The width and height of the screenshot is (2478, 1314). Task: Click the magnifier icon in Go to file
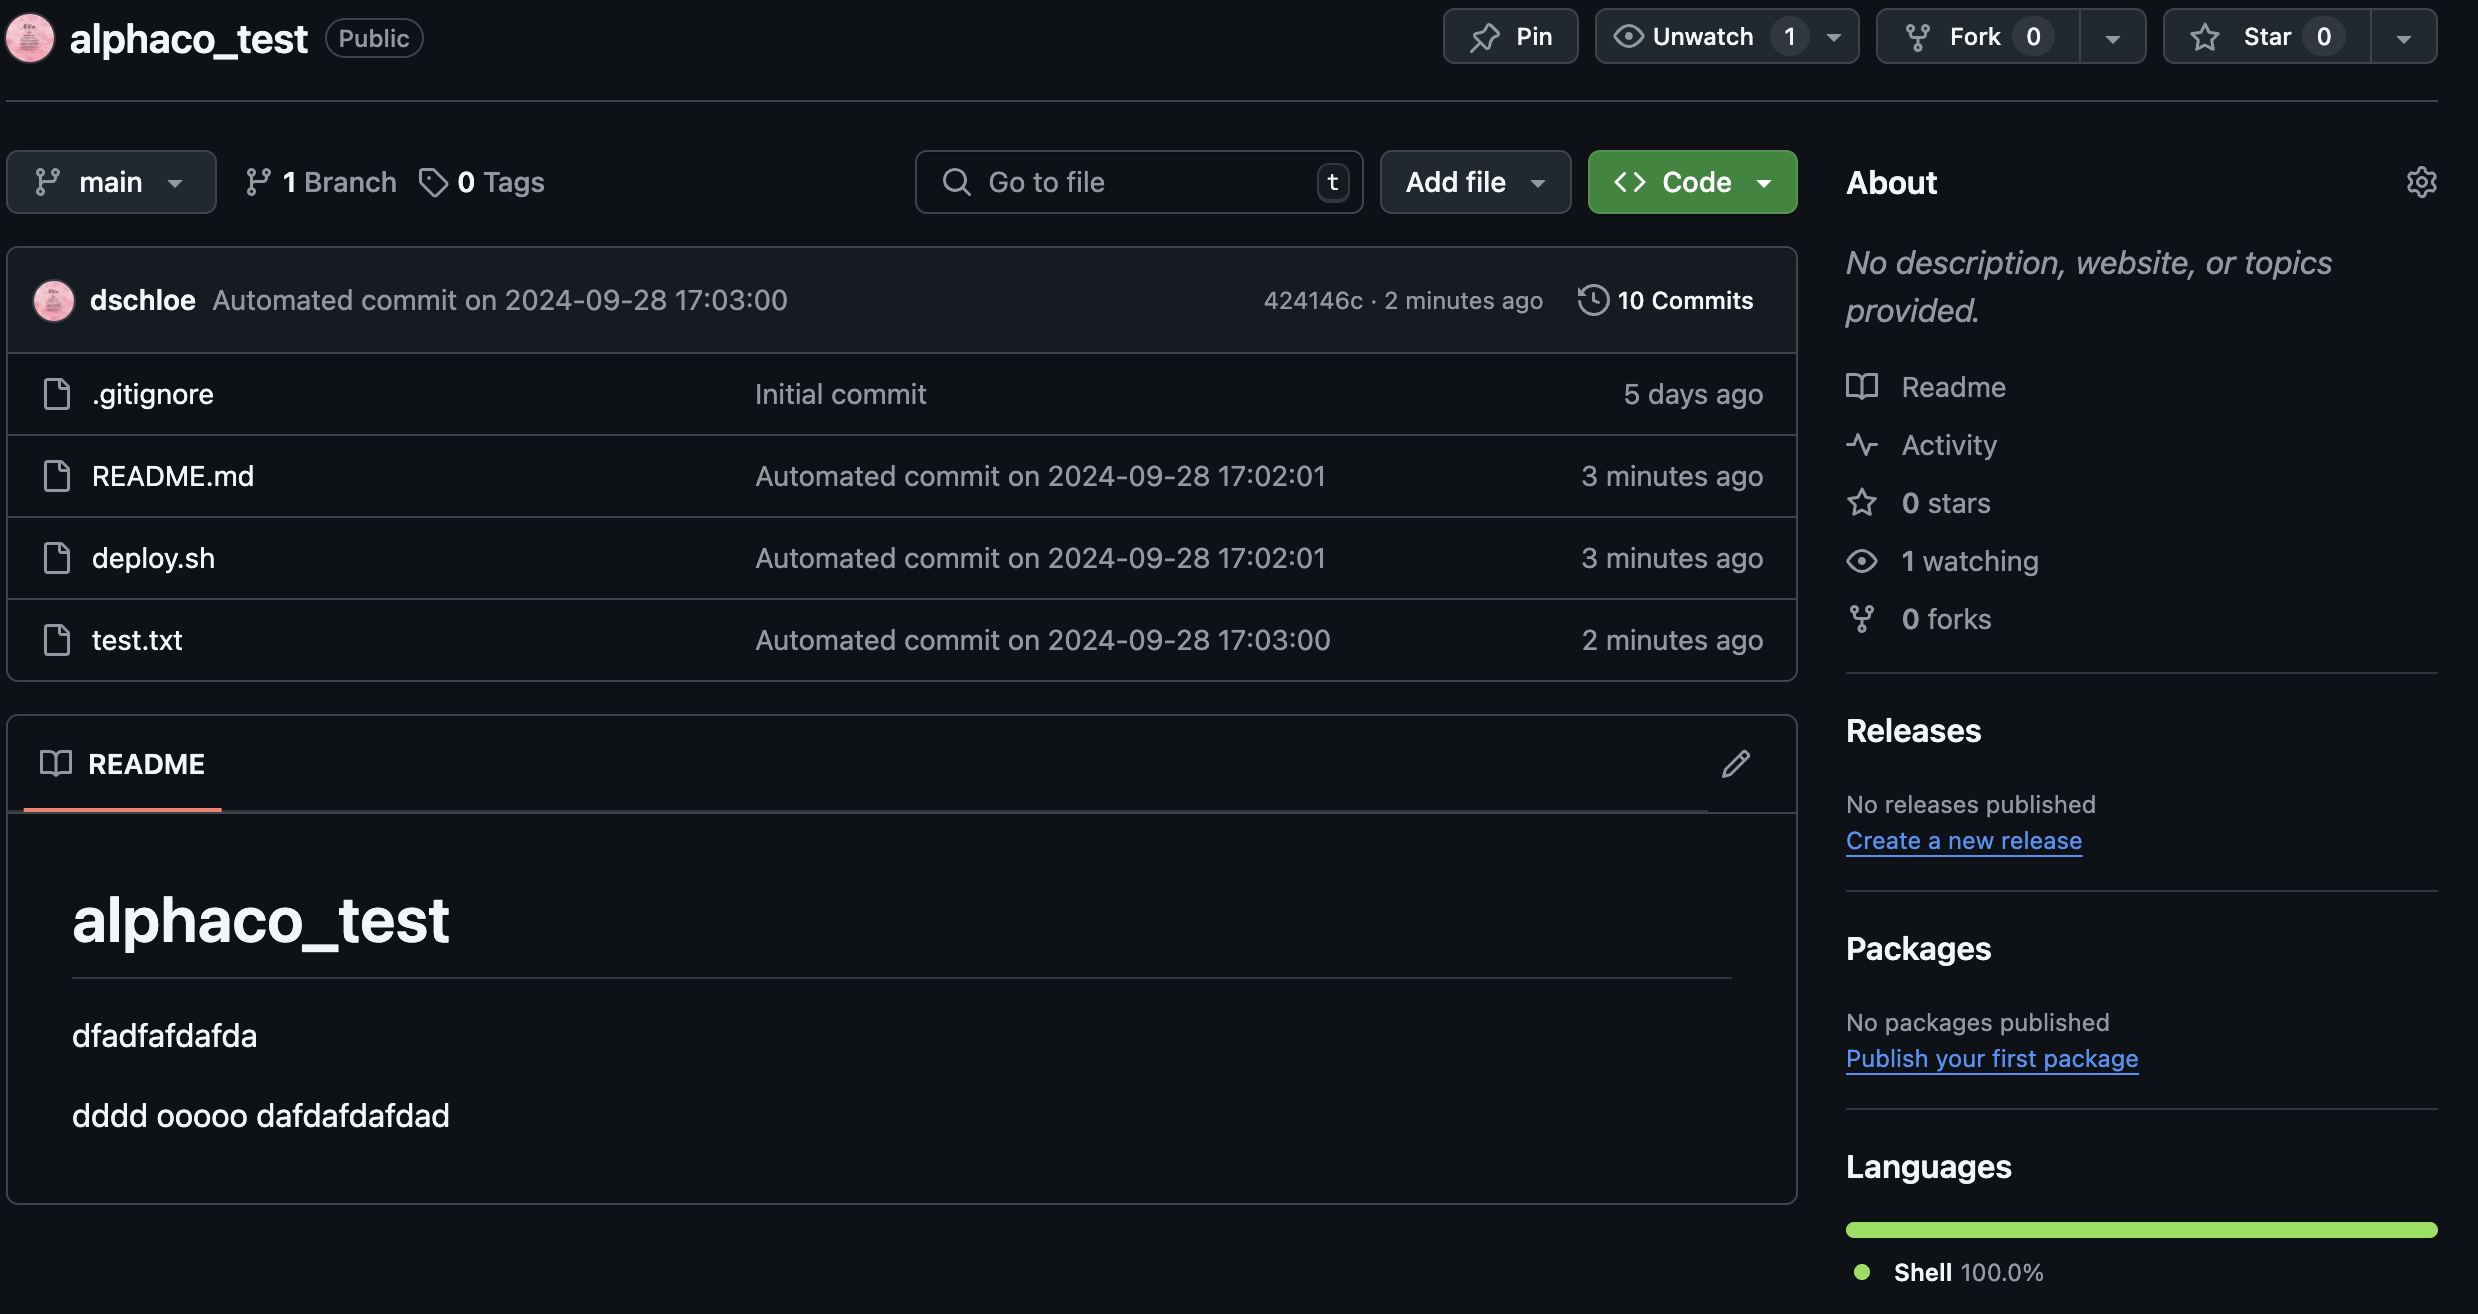pos(956,182)
